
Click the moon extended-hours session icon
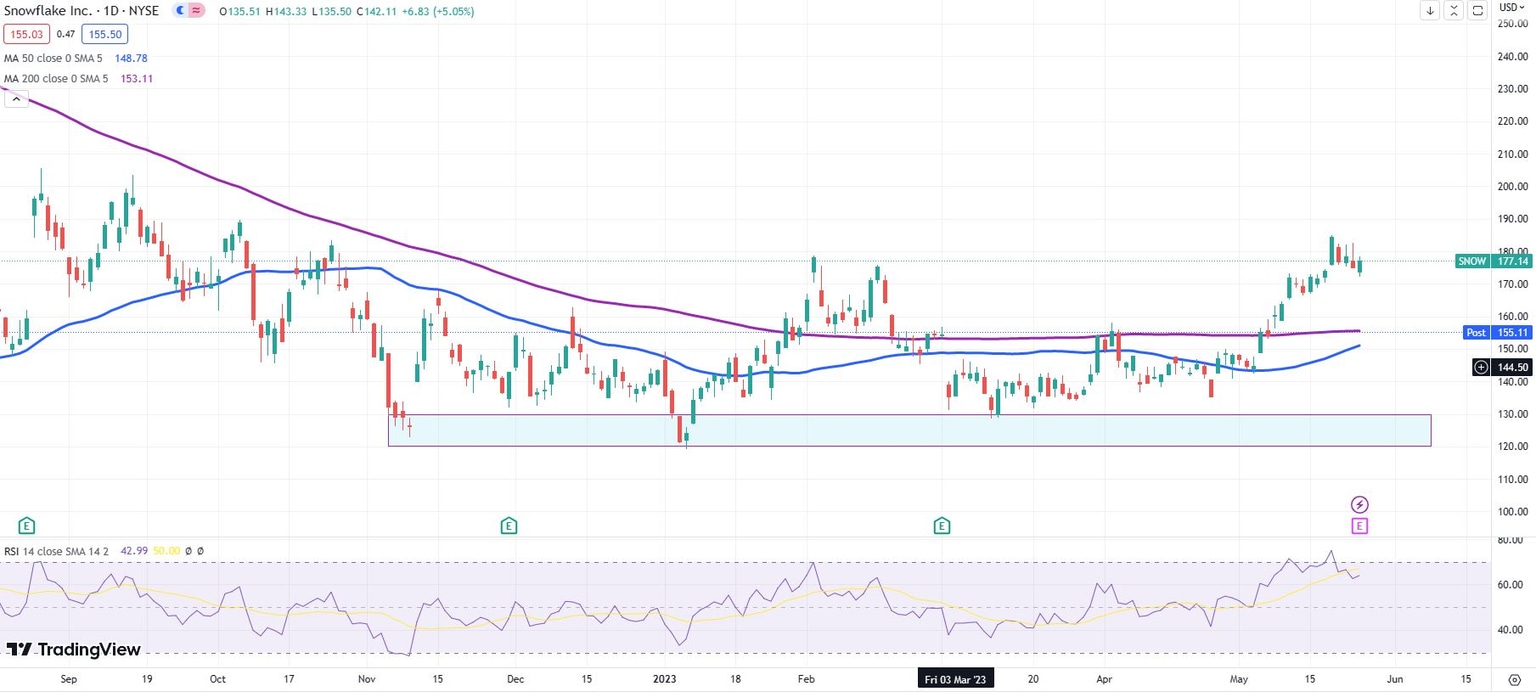click(180, 11)
